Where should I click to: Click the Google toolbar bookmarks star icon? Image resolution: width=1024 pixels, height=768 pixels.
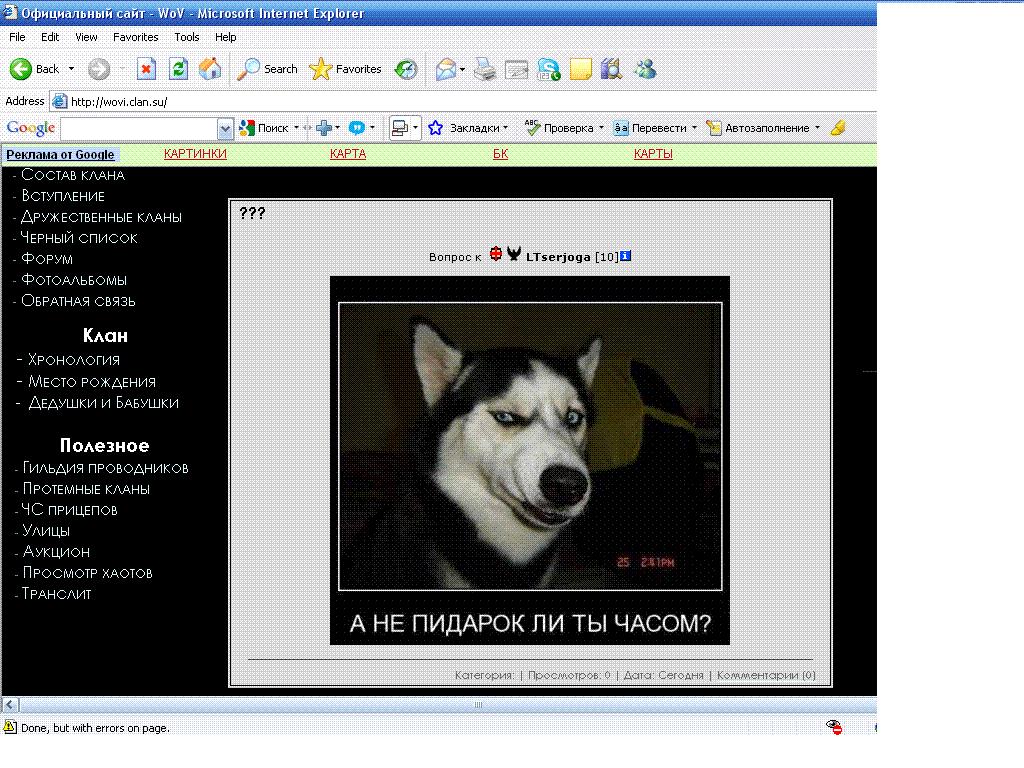click(436, 128)
